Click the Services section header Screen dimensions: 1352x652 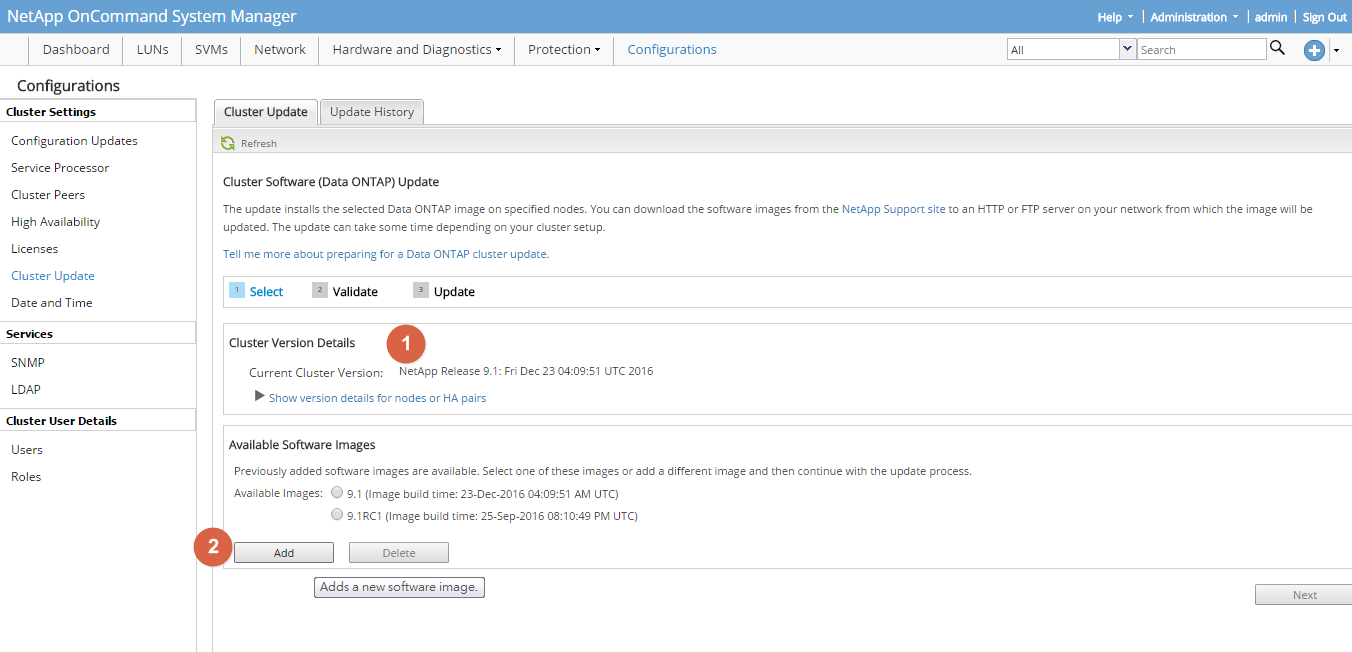pos(98,334)
